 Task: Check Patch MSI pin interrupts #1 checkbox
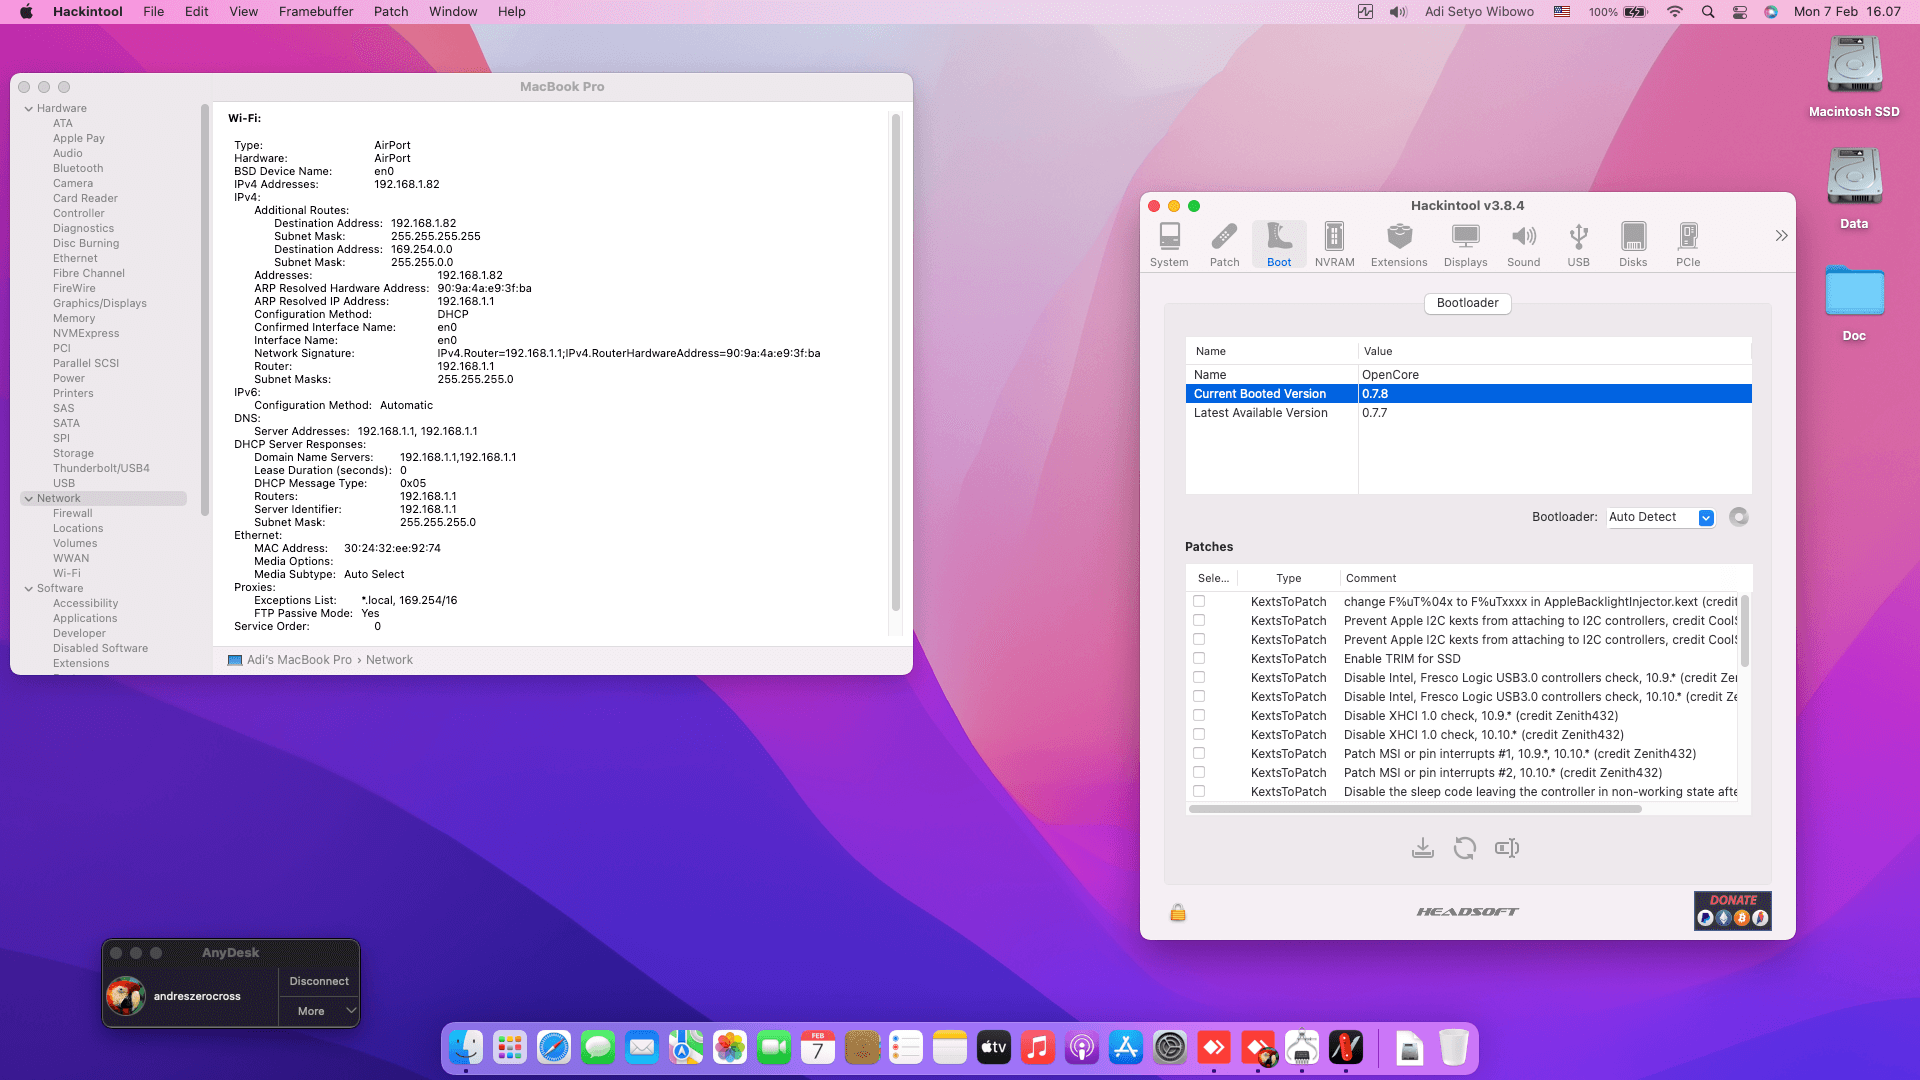(1199, 753)
